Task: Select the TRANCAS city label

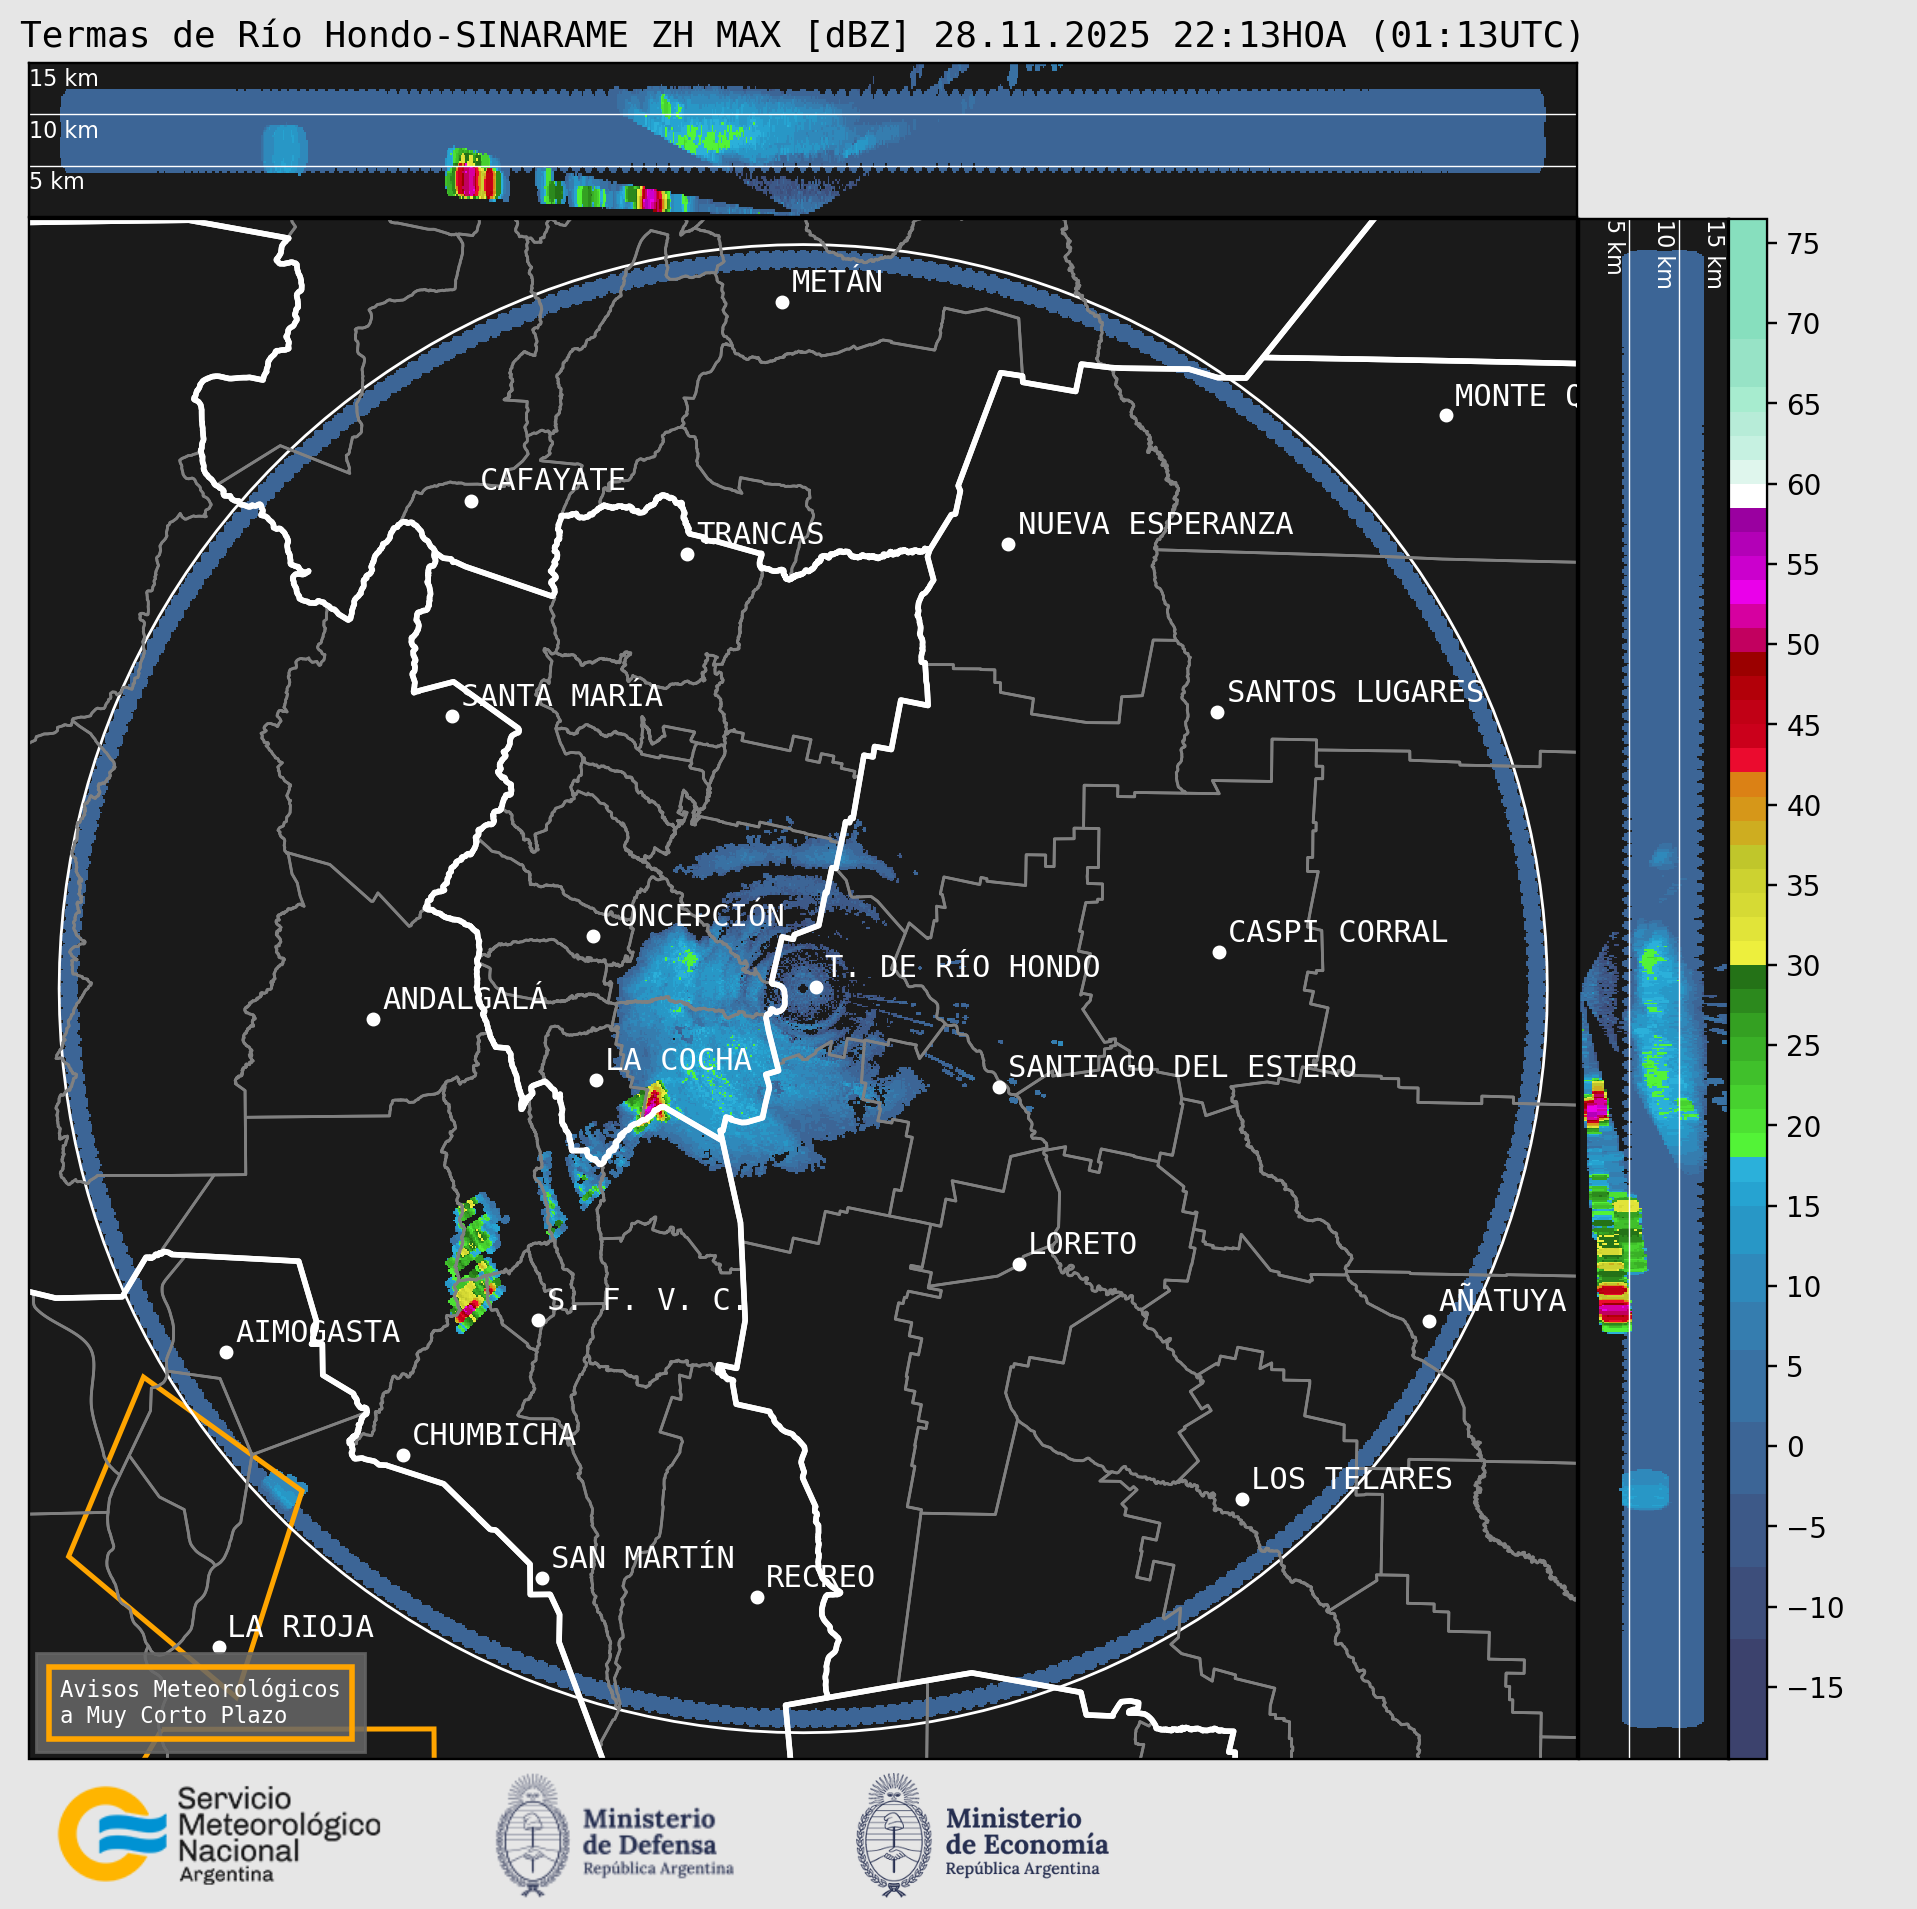Action: pos(760,533)
